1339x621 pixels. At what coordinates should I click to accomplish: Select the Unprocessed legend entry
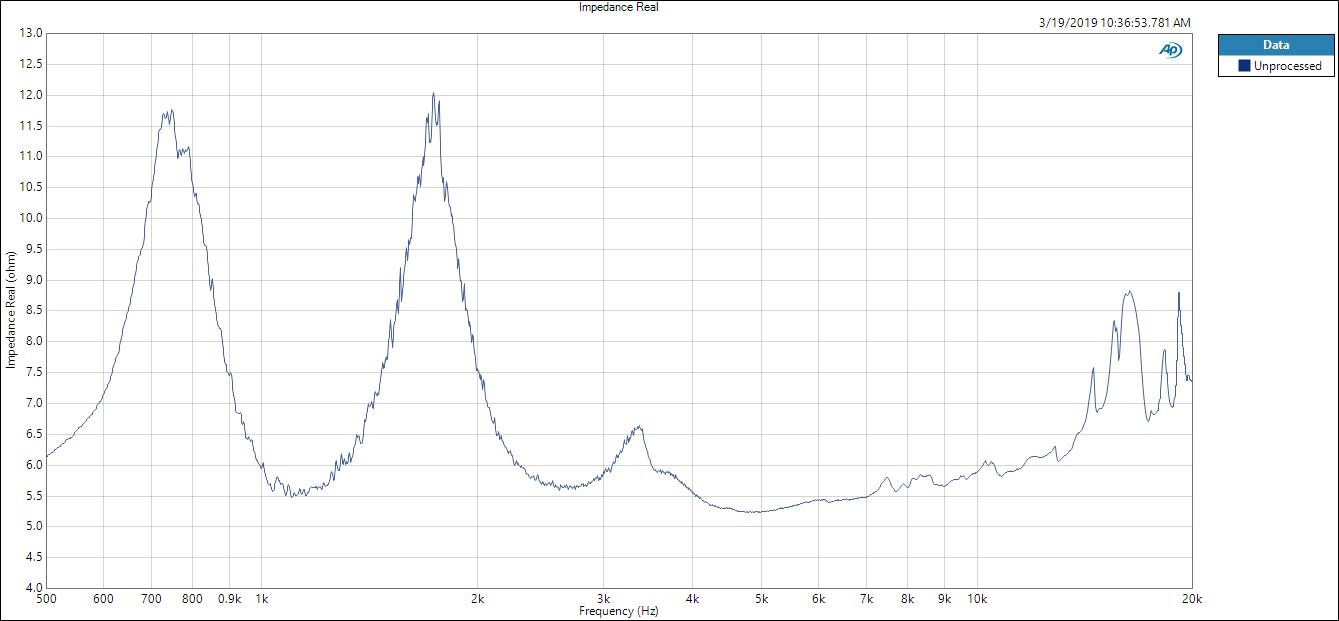(1277, 66)
